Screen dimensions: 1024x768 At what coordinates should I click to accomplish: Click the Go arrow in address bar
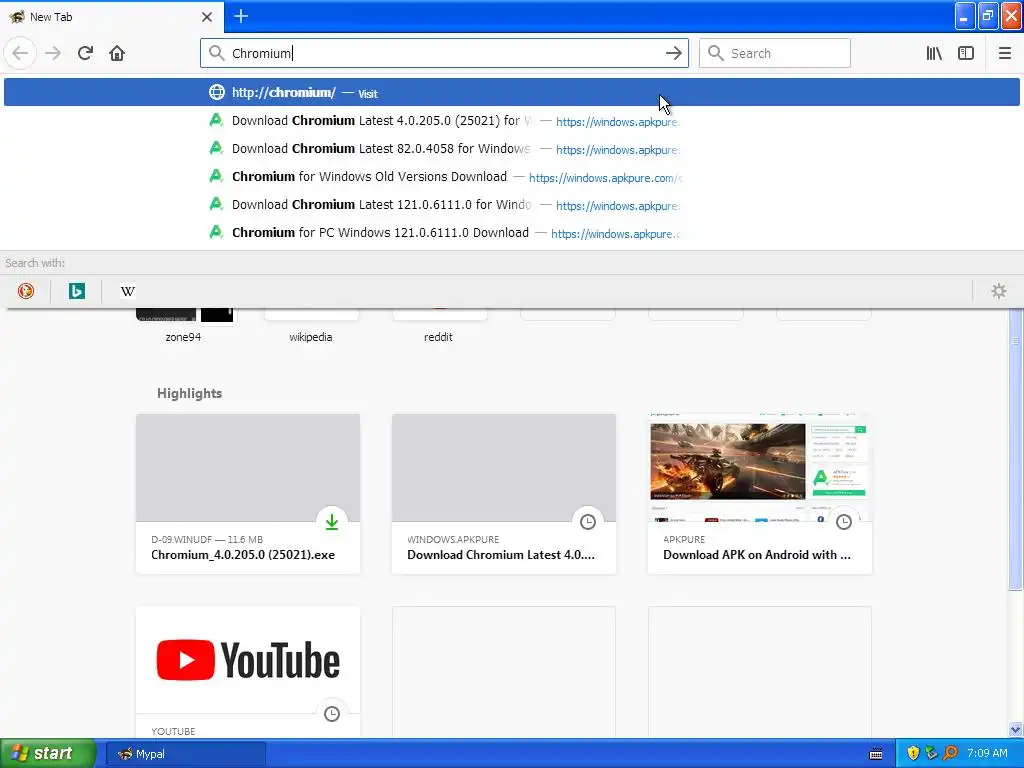673,53
